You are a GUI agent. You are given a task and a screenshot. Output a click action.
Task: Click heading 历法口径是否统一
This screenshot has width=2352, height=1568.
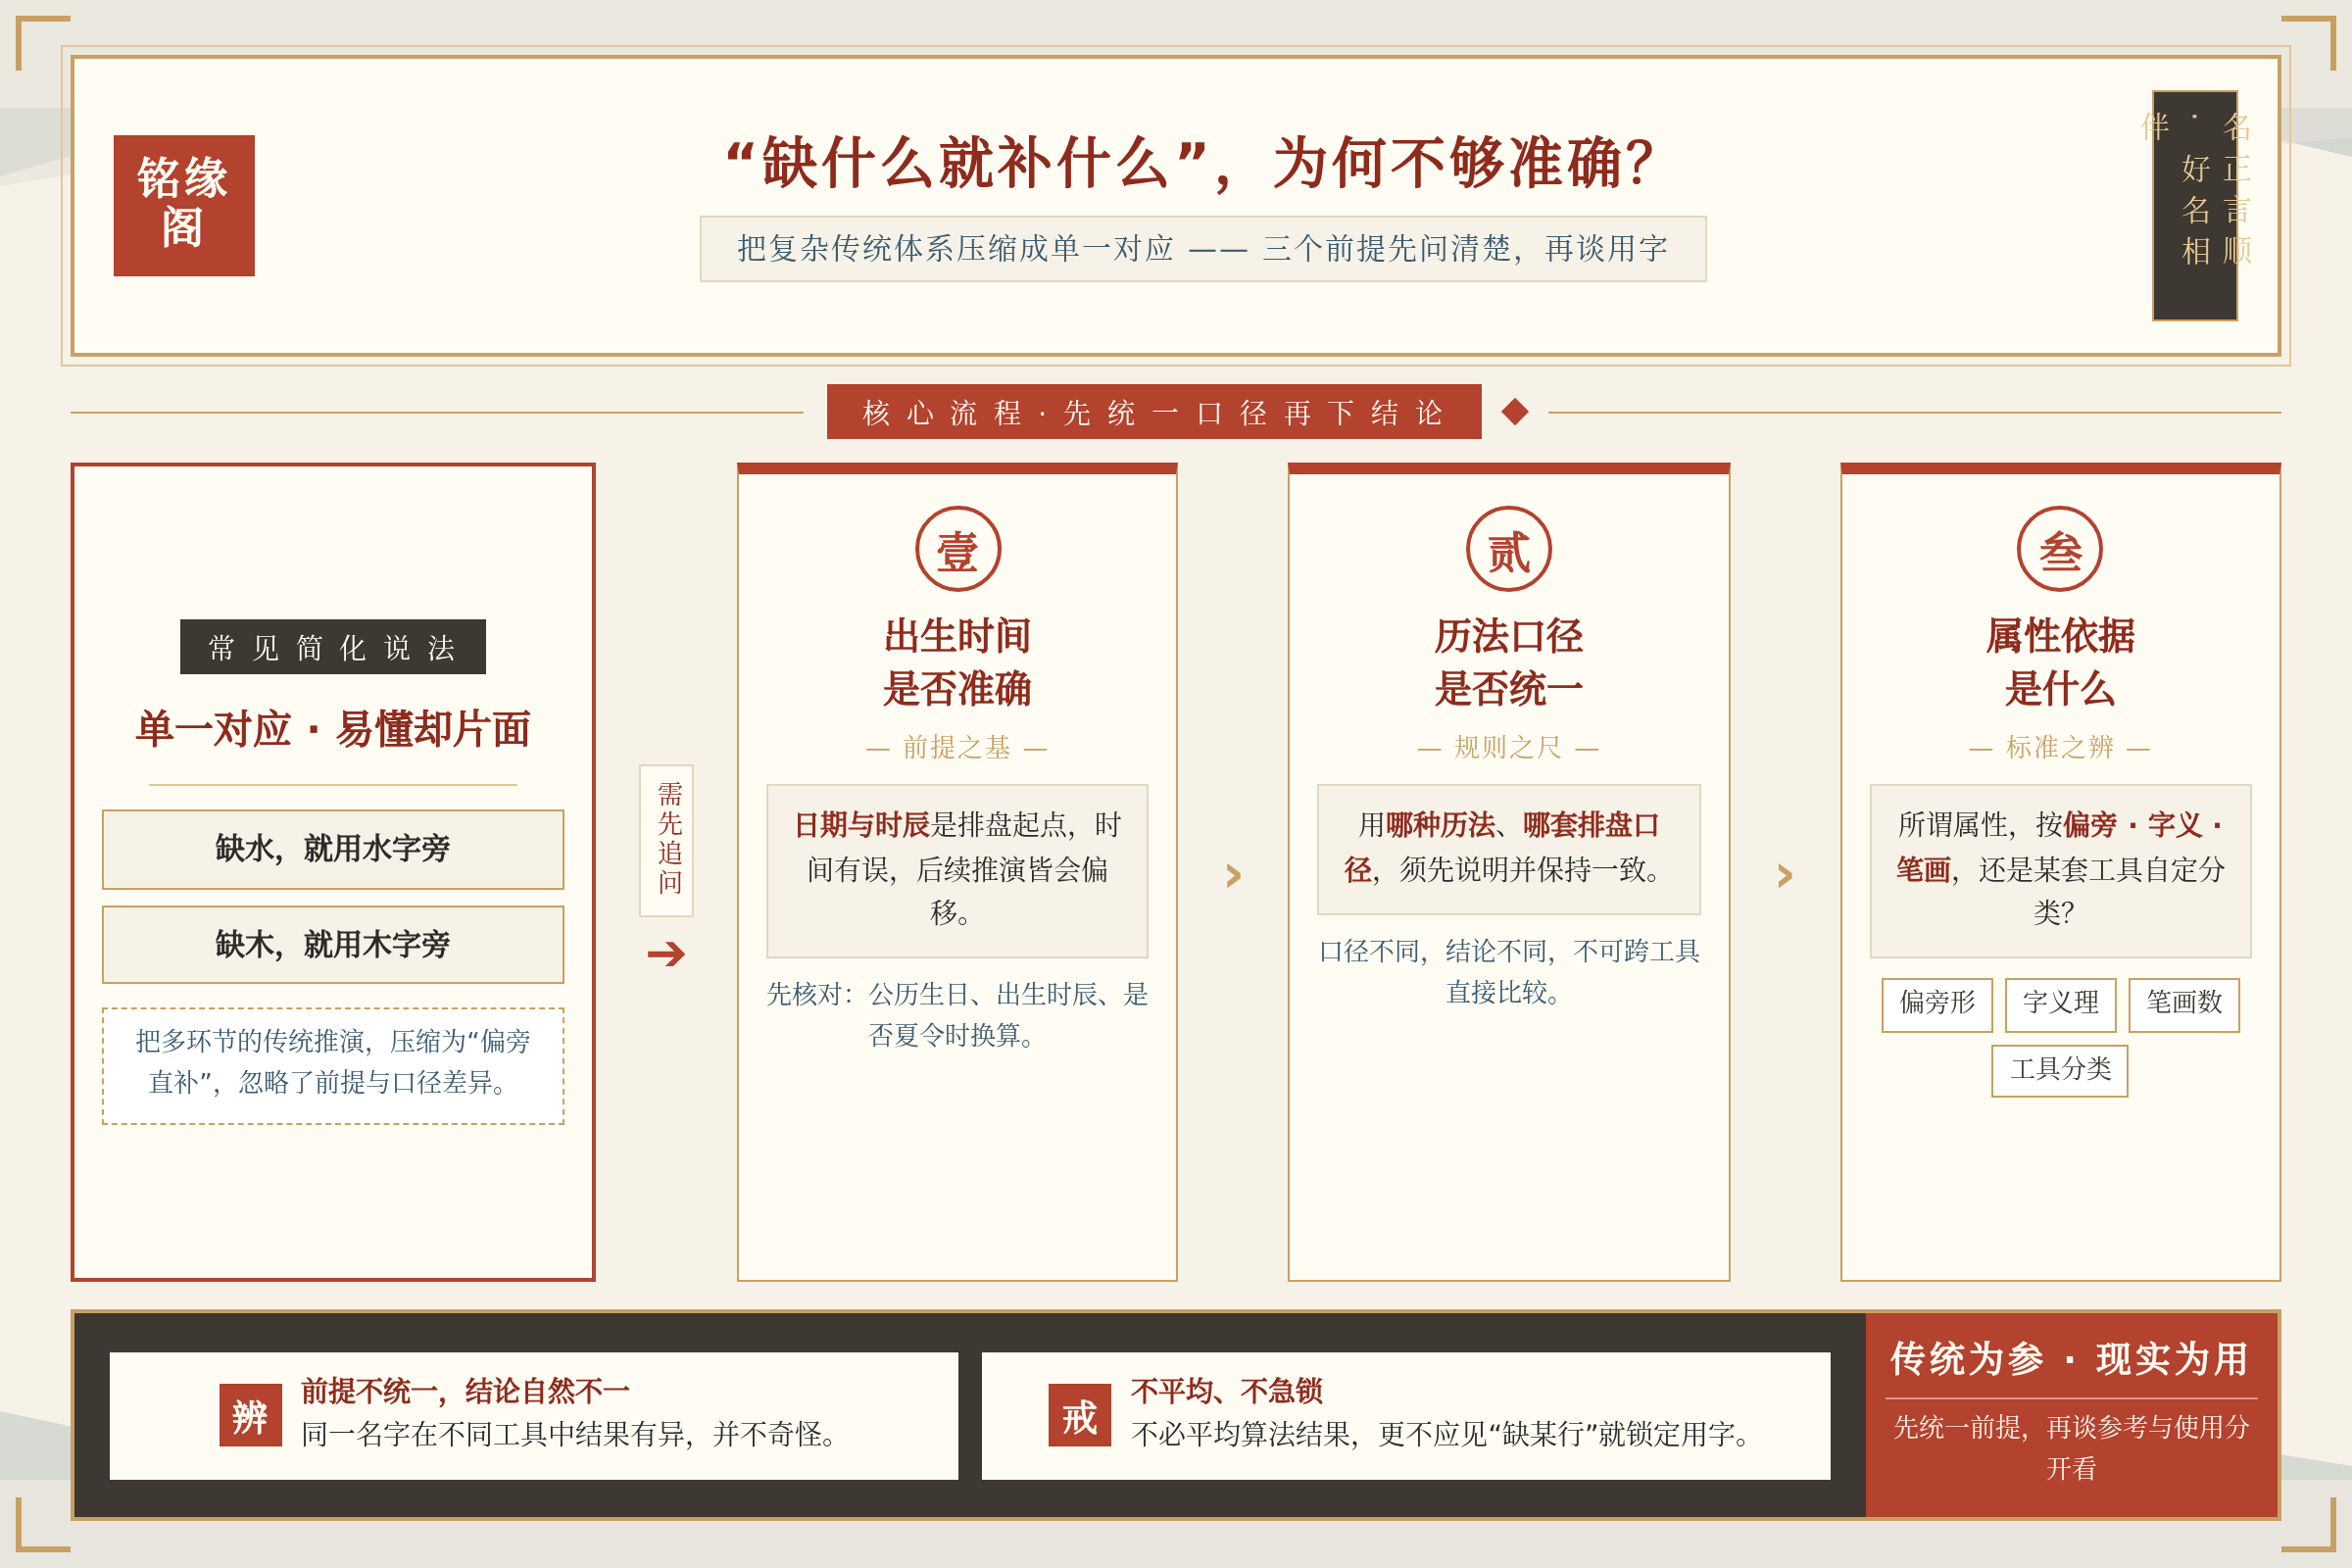point(1509,662)
